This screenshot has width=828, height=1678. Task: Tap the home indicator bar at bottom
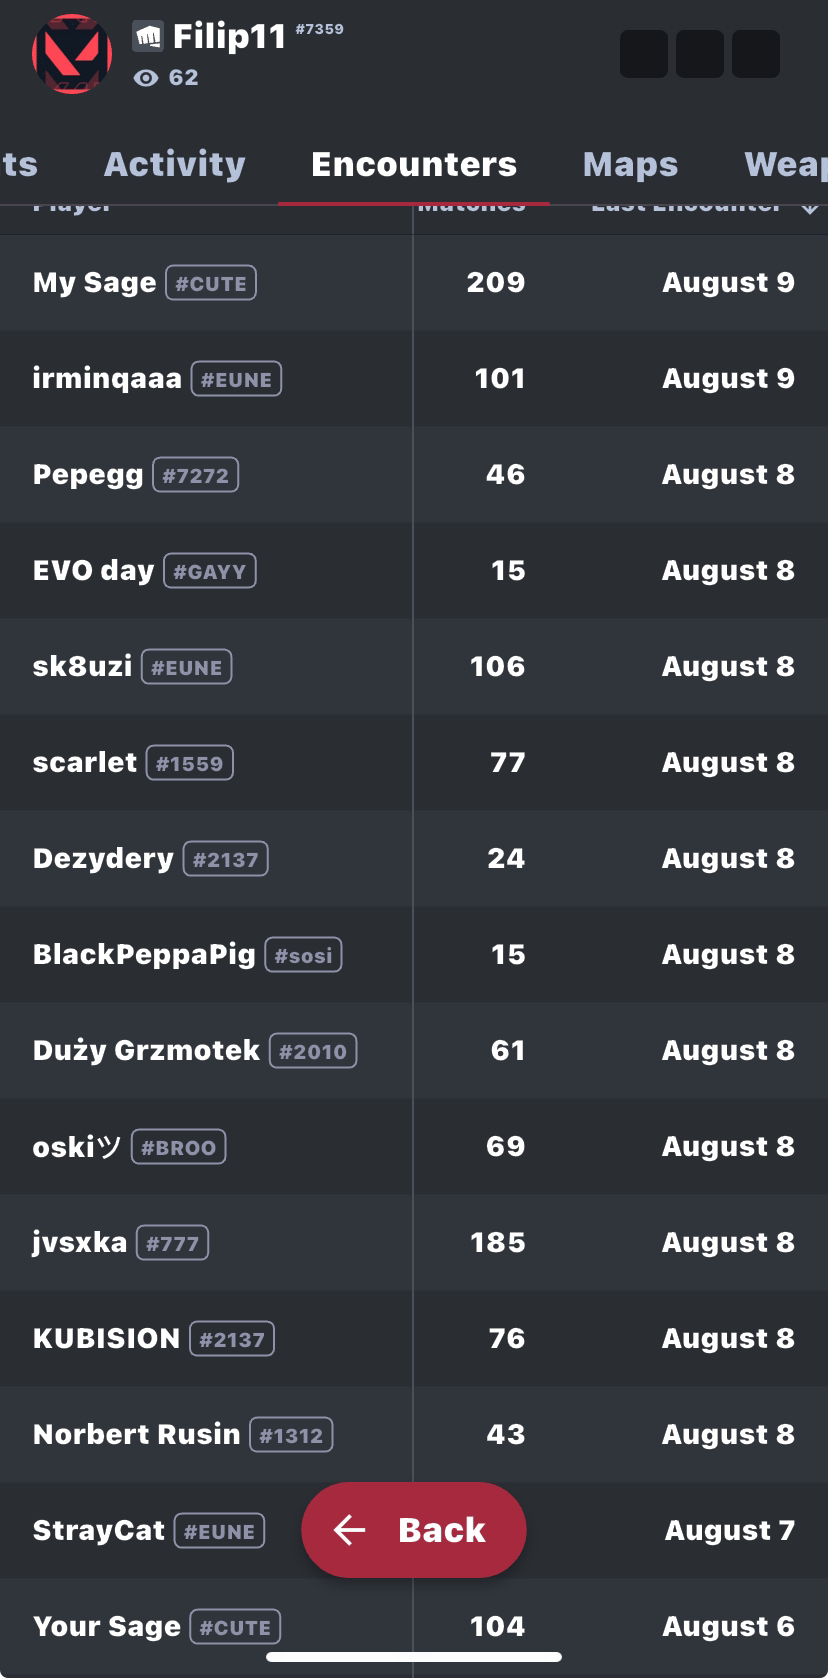[x=414, y=1656]
